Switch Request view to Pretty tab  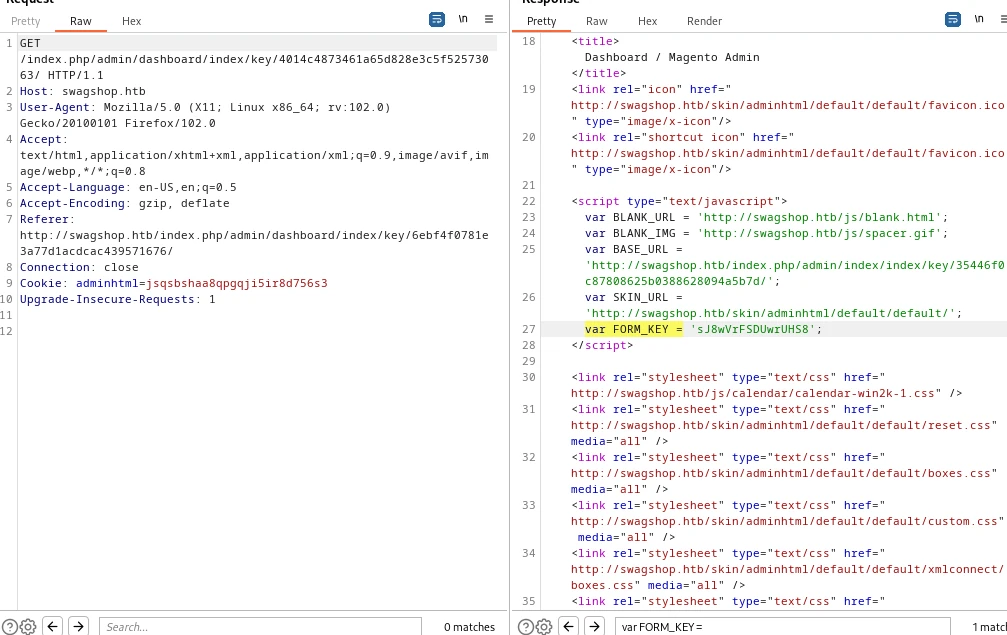pyautogui.click(x=26, y=21)
